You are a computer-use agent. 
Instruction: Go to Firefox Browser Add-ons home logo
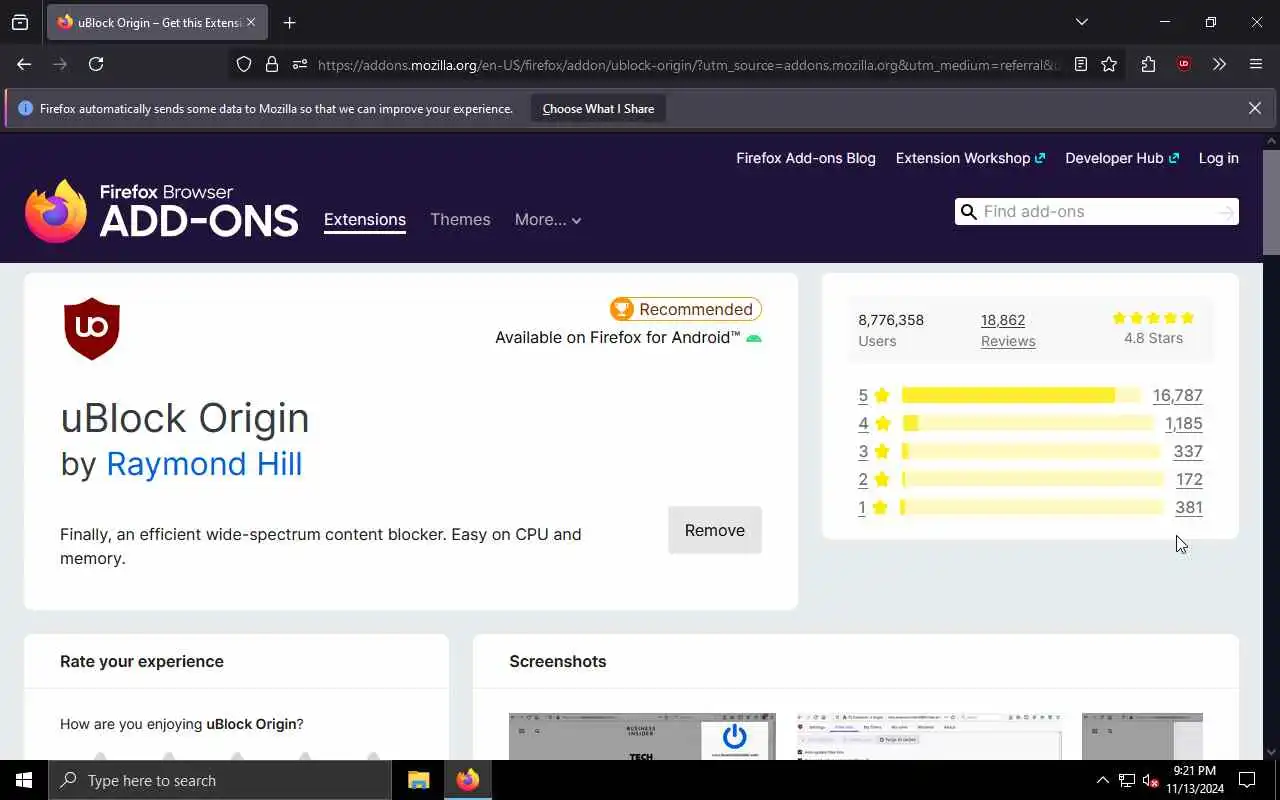point(161,211)
